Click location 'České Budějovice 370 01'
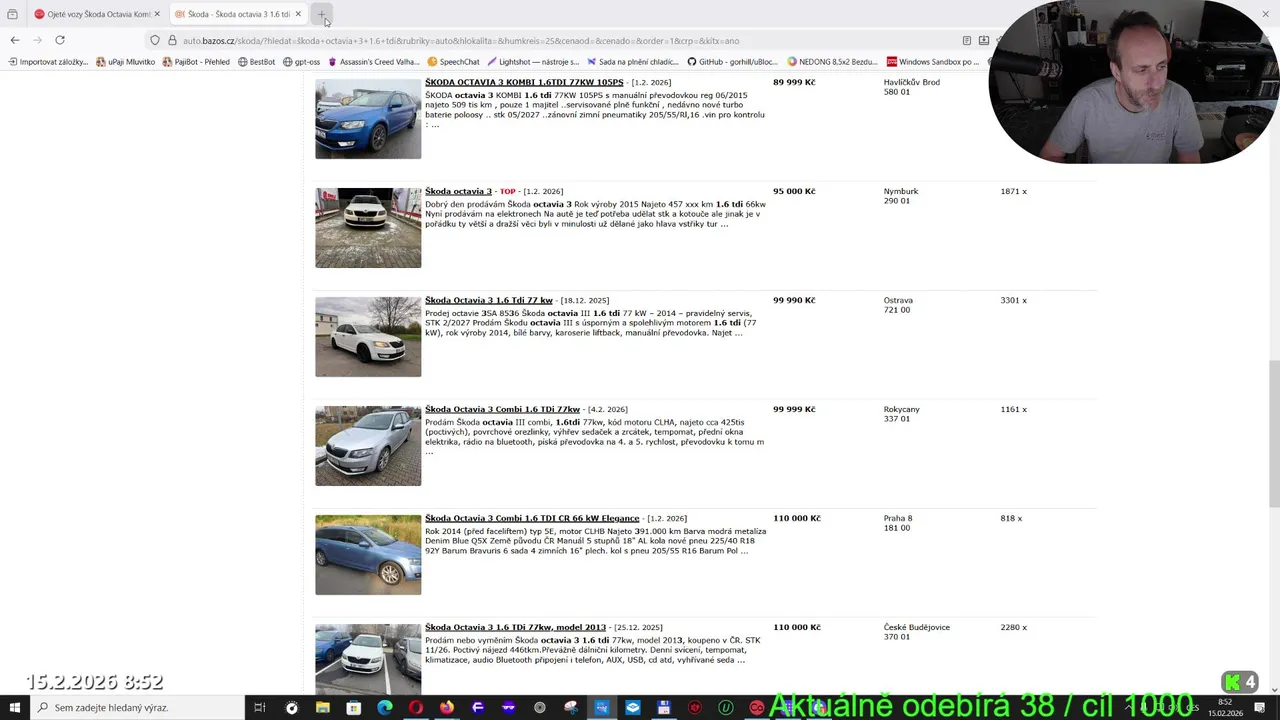1280x720 pixels. pyautogui.click(x=917, y=632)
